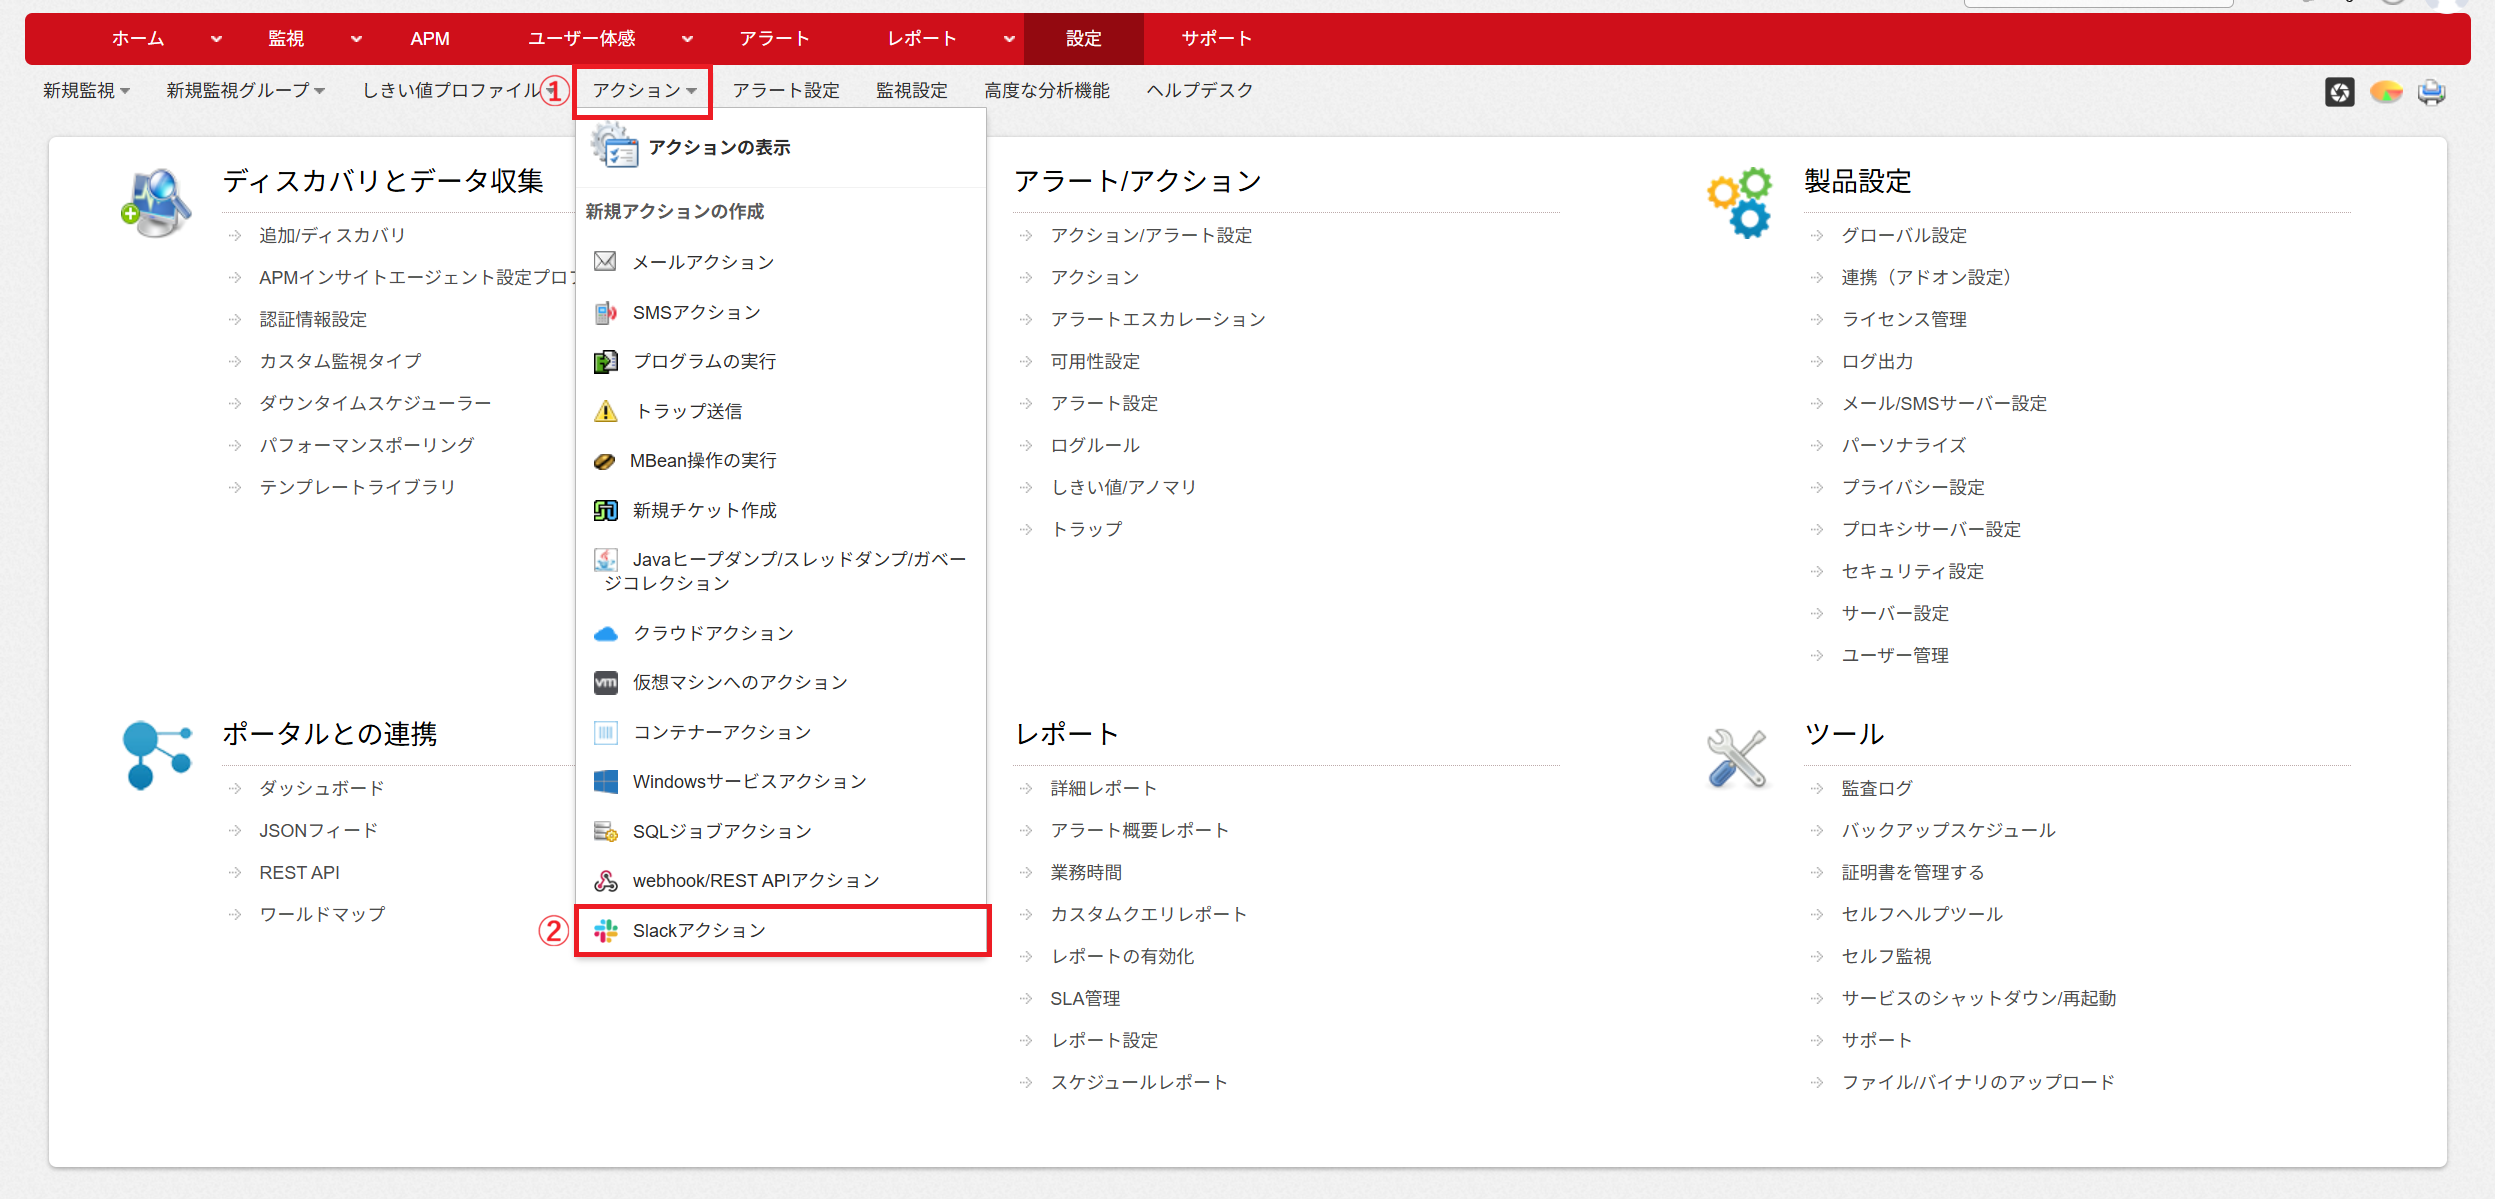Open the サポート tab
Viewport: 2495px width, 1199px height.
1216,39
